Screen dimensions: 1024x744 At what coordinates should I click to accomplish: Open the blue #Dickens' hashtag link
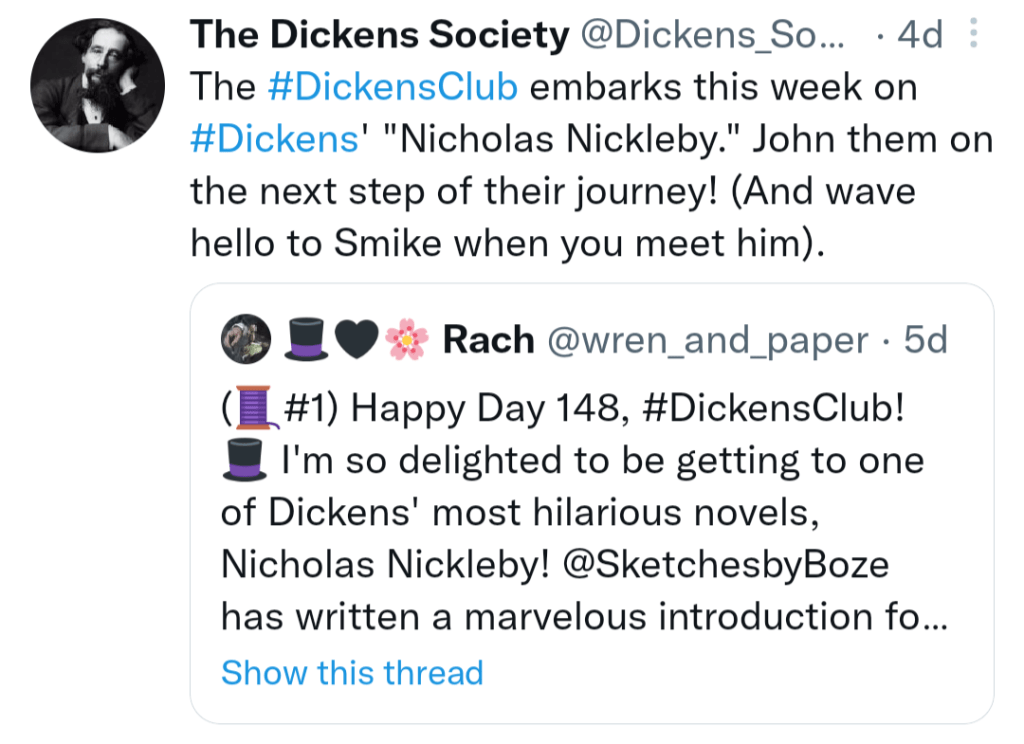(275, 138)
